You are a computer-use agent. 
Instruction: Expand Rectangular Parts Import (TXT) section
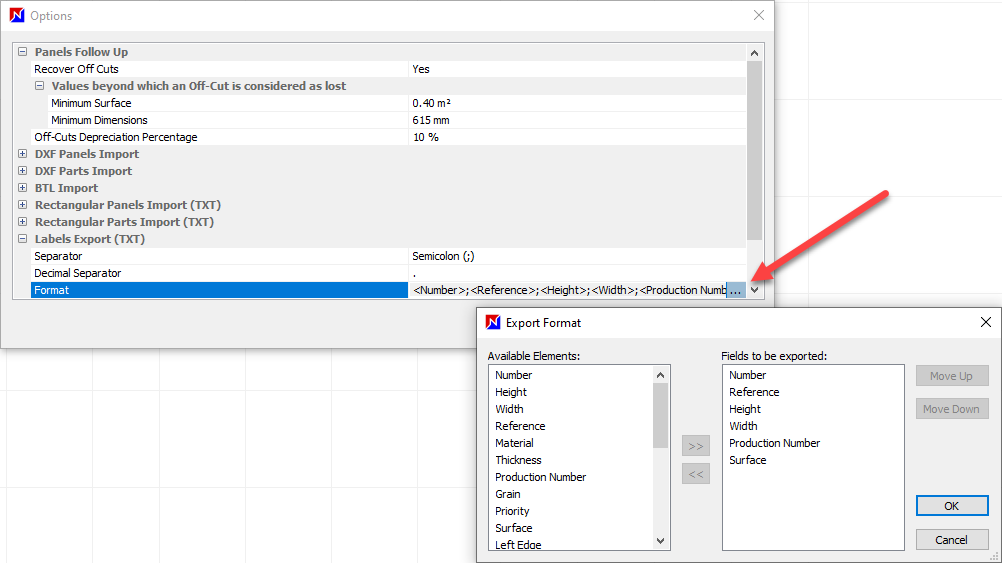click(x=22, y=222)
